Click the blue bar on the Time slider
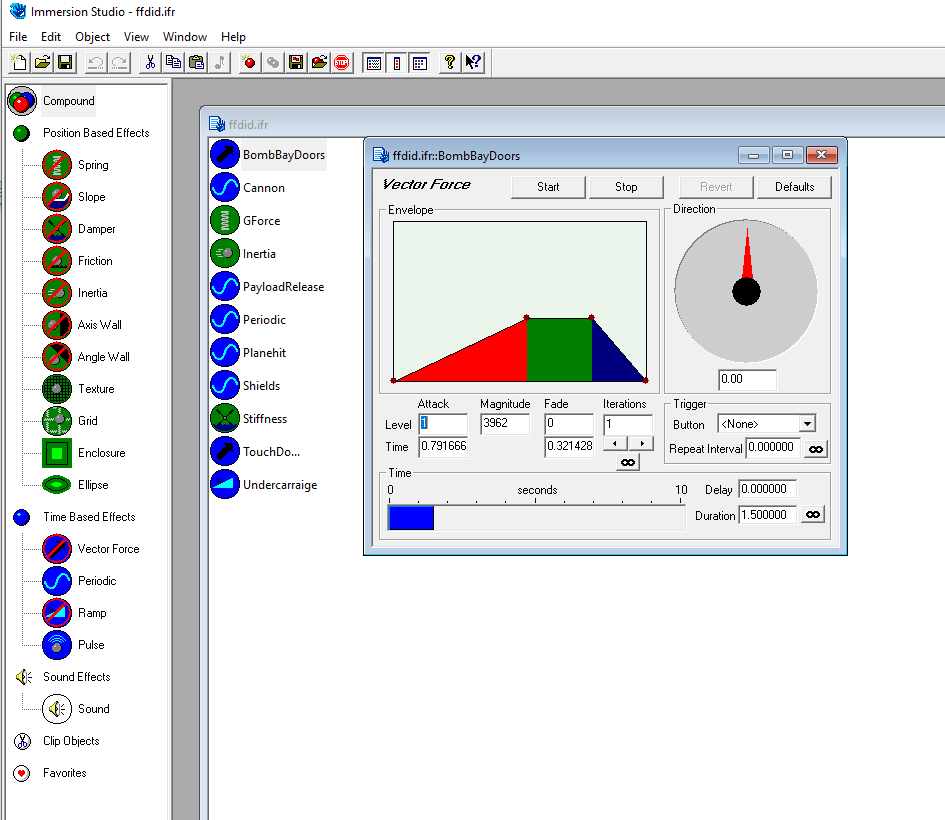This screenshot has height=820, width=945. pyautogui.click(x=410, y=518)
